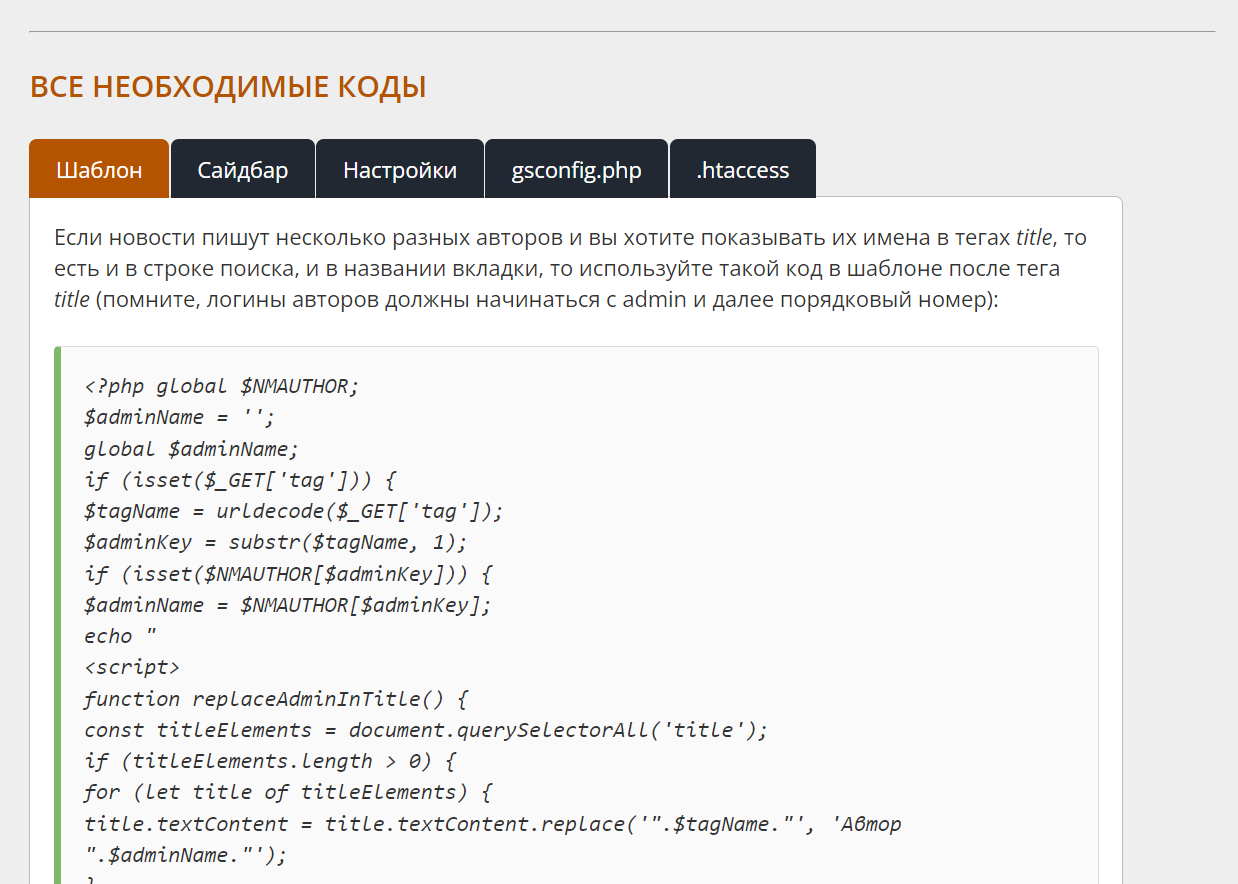1238x884 pixels.
Task: Click the '<script>' code line
Action: click(x=132, y=667)
